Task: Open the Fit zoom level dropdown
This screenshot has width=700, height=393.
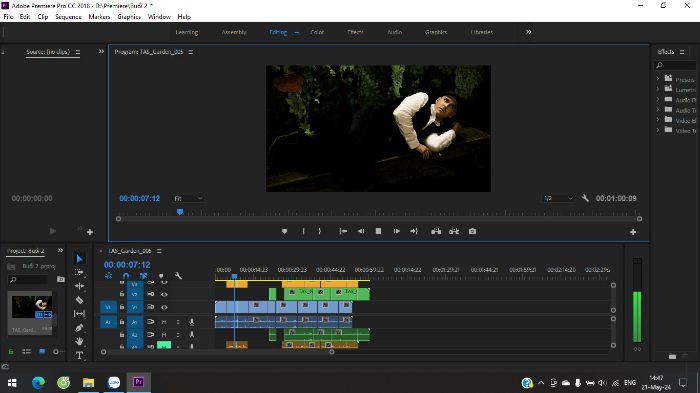Action: pos(188,198)
